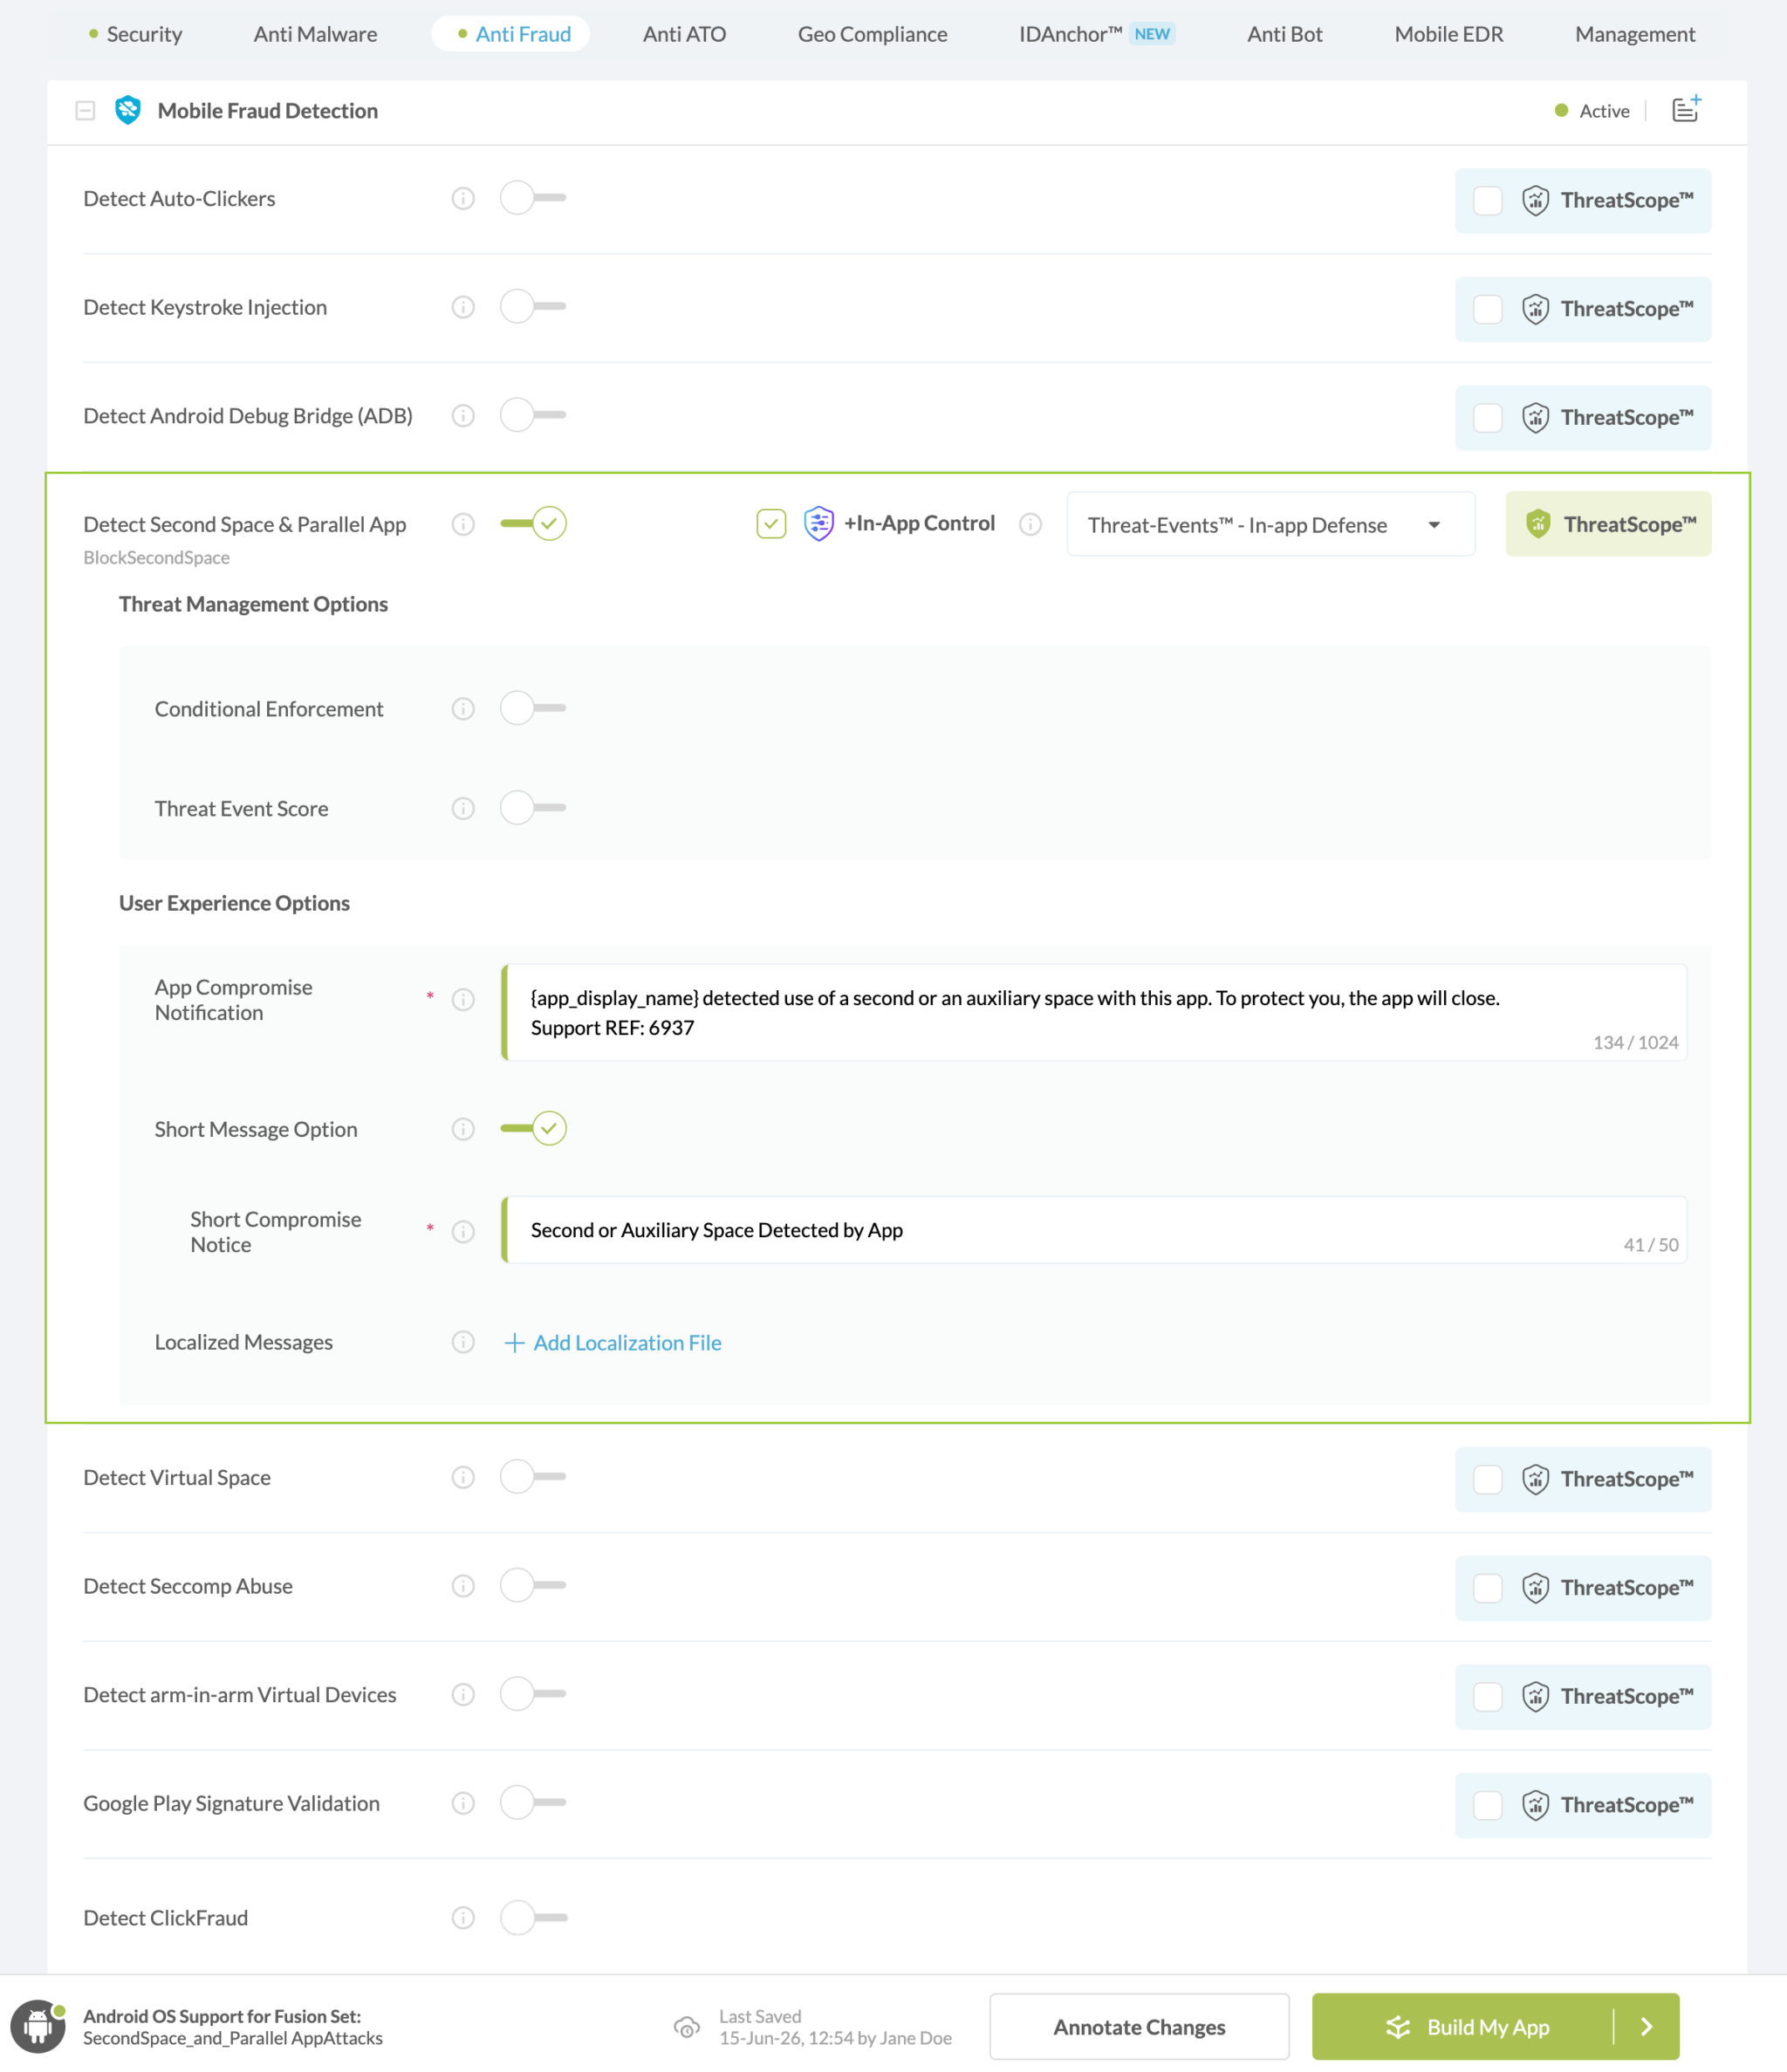
Task: Check ThreatScope checkbox for Detect Auto-Clickers
Action: tap(1488, 201)
